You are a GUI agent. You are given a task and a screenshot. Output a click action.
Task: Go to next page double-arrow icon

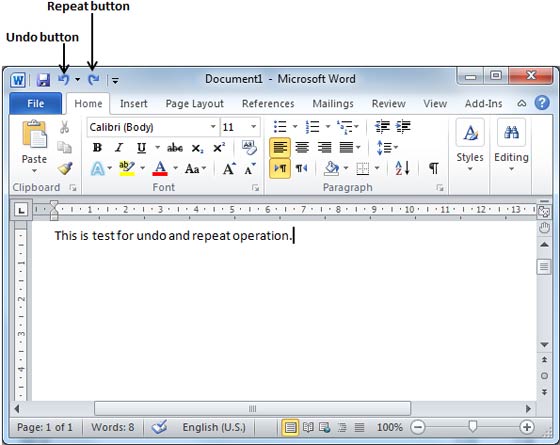(544, 392)
